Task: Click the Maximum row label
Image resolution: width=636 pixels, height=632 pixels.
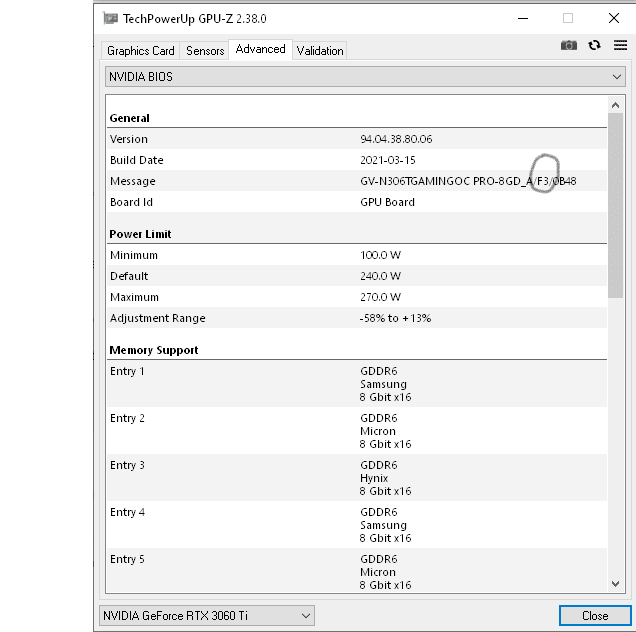Action: point(134,297)
